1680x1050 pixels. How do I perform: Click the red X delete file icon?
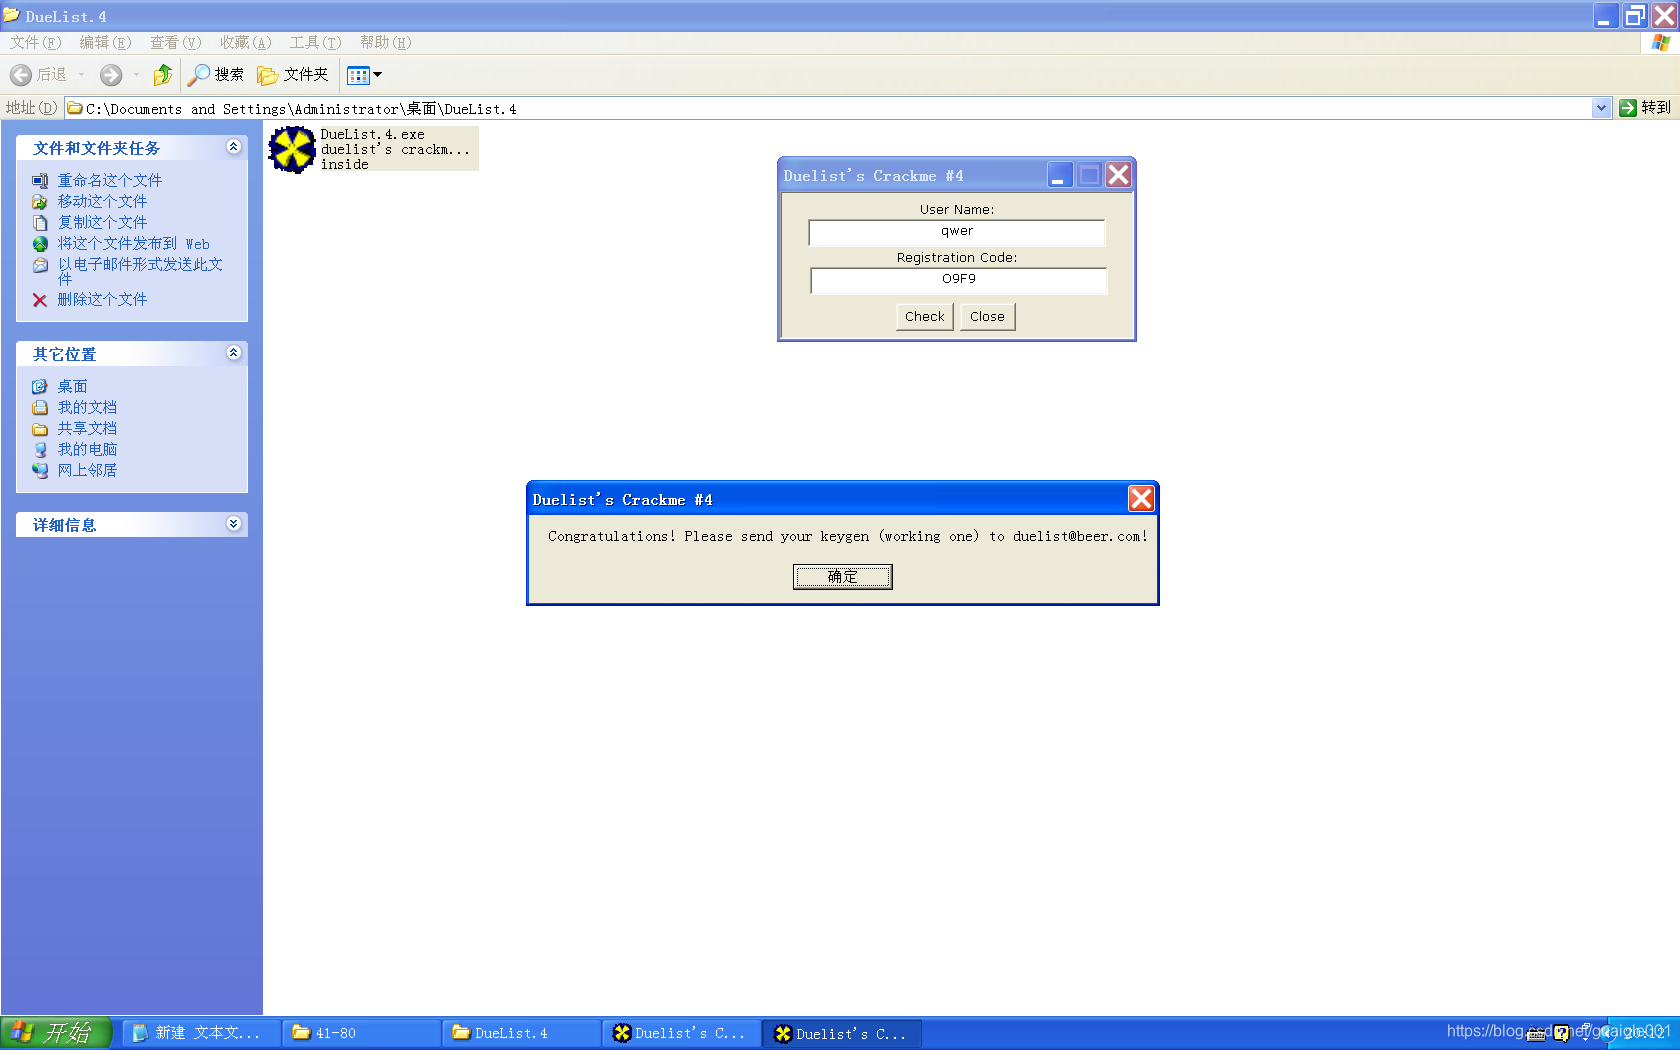[40, 300]
